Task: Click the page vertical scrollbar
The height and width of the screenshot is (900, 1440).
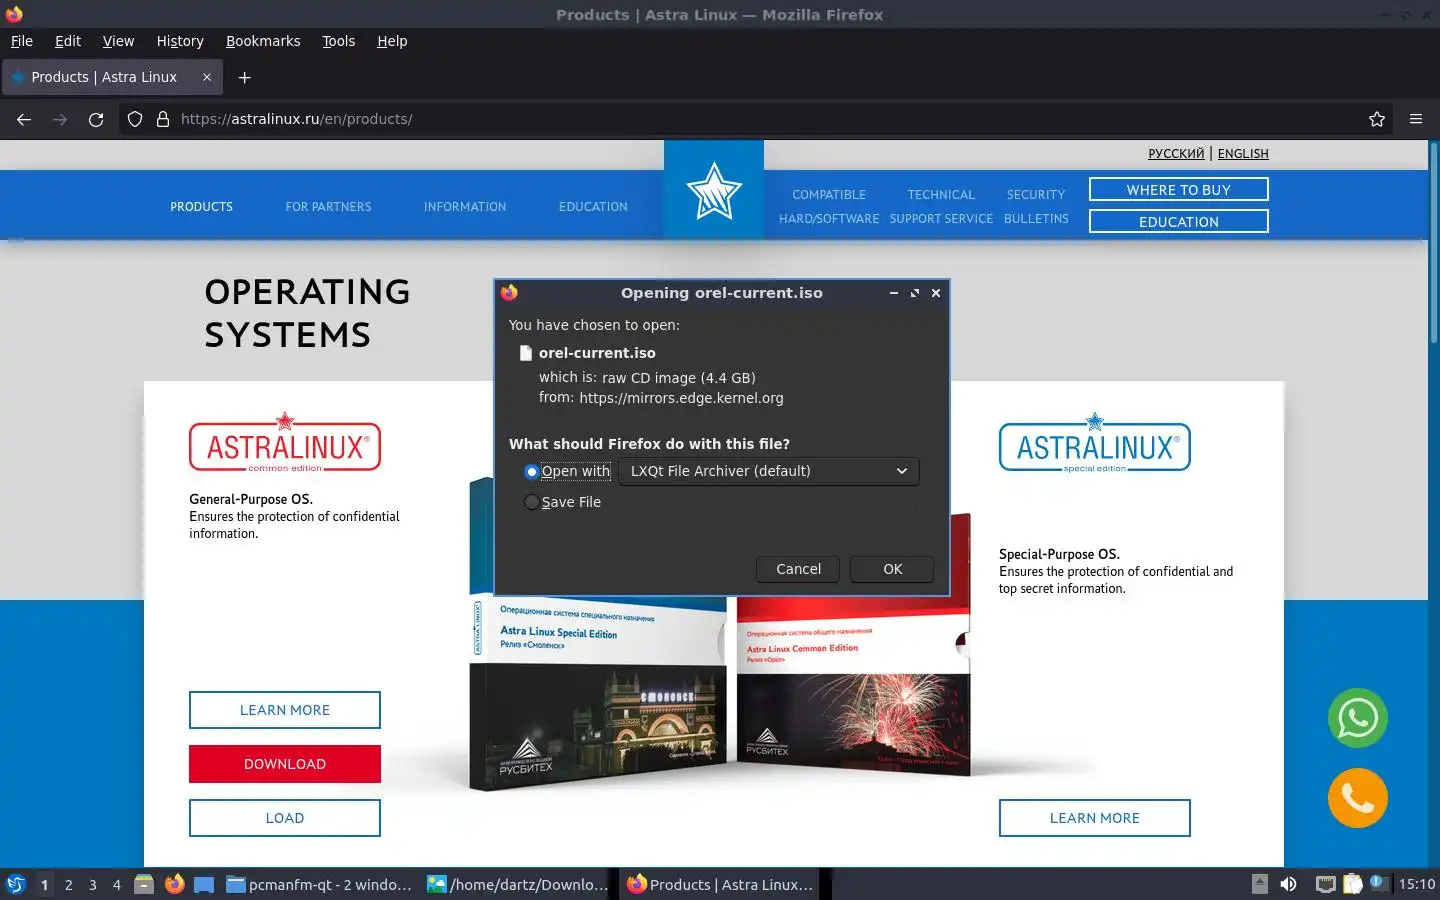Action: tap(1433, 243)
